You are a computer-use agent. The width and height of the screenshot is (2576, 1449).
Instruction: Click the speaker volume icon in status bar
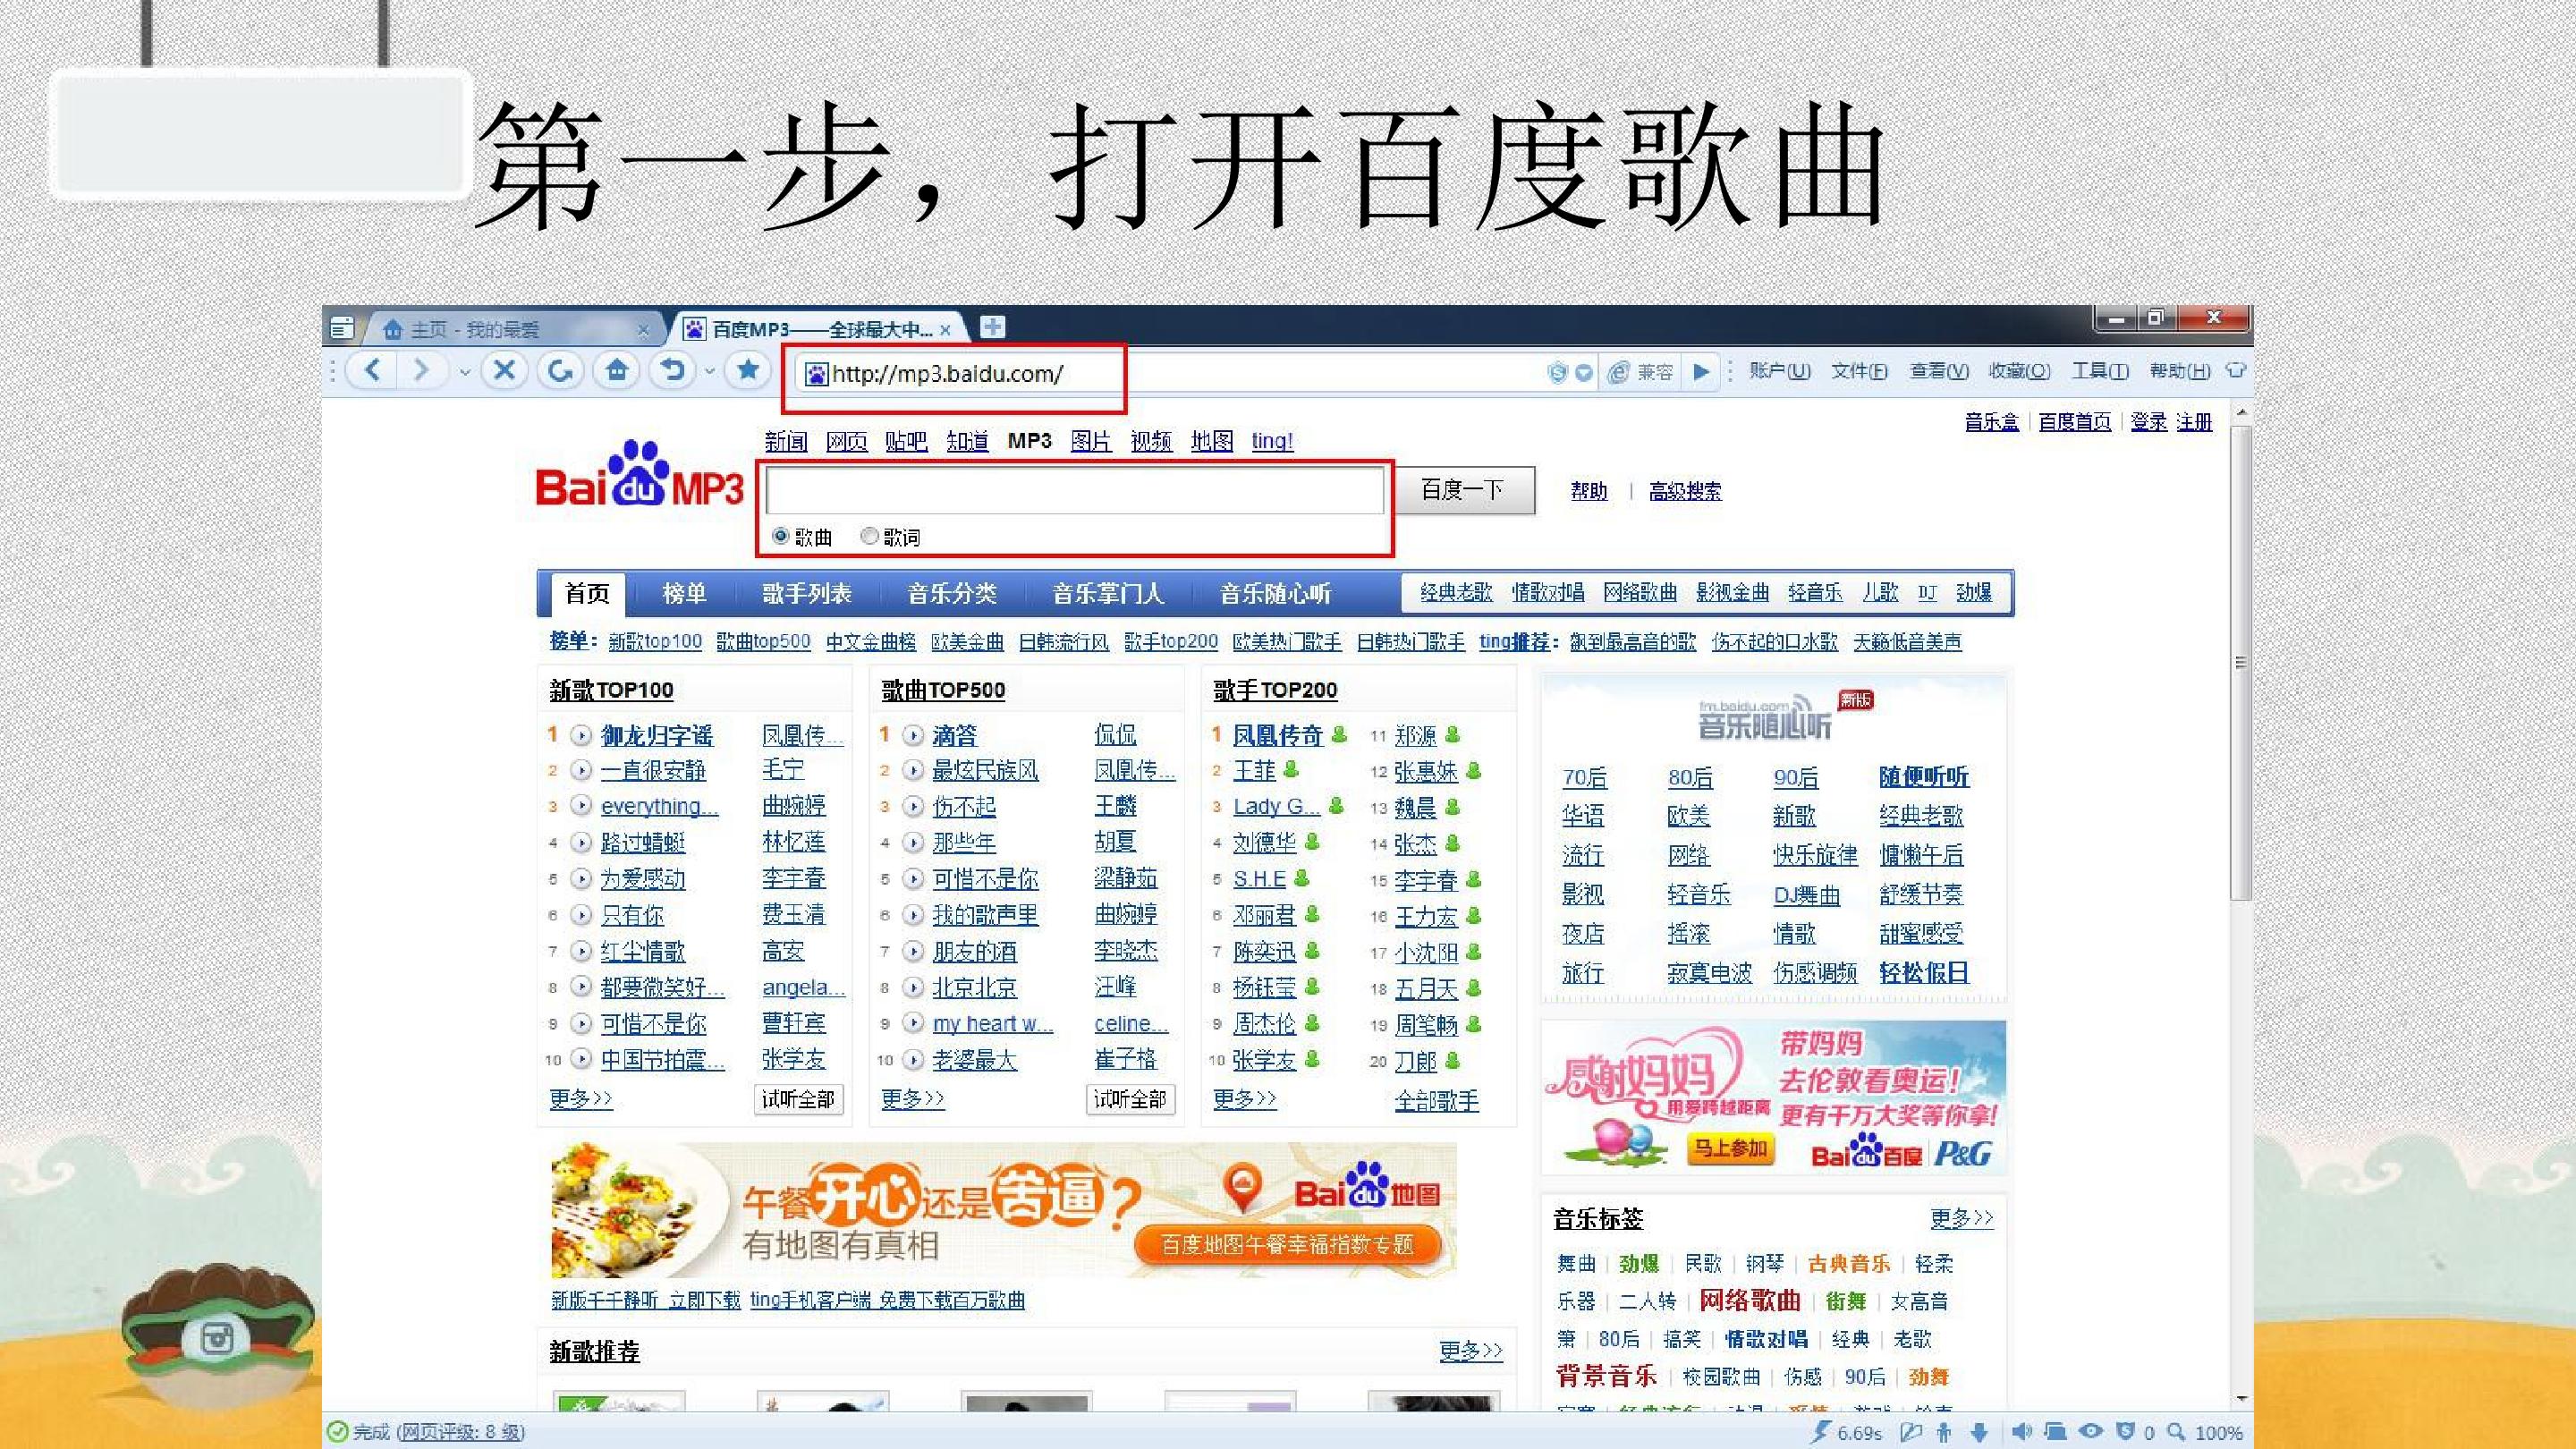(2021, 1432)
